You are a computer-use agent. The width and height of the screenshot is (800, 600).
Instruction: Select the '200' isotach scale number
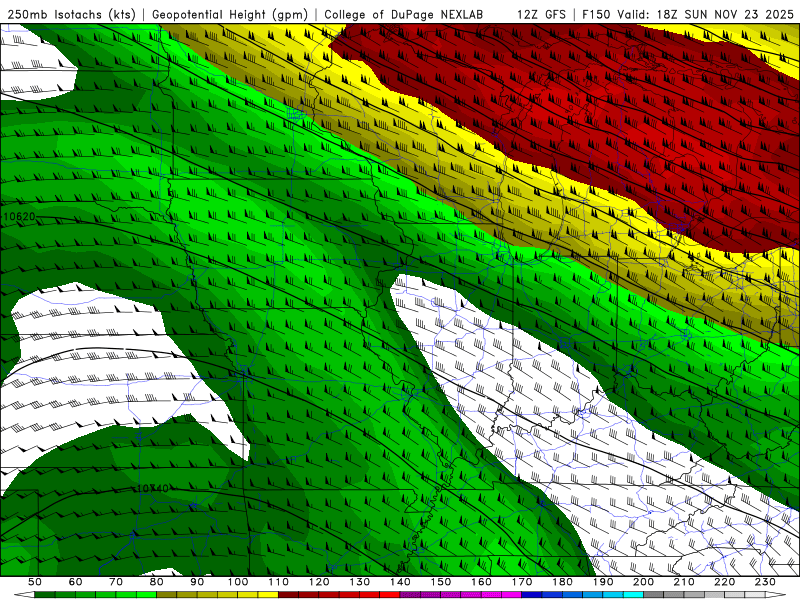(x=644, y=582)
